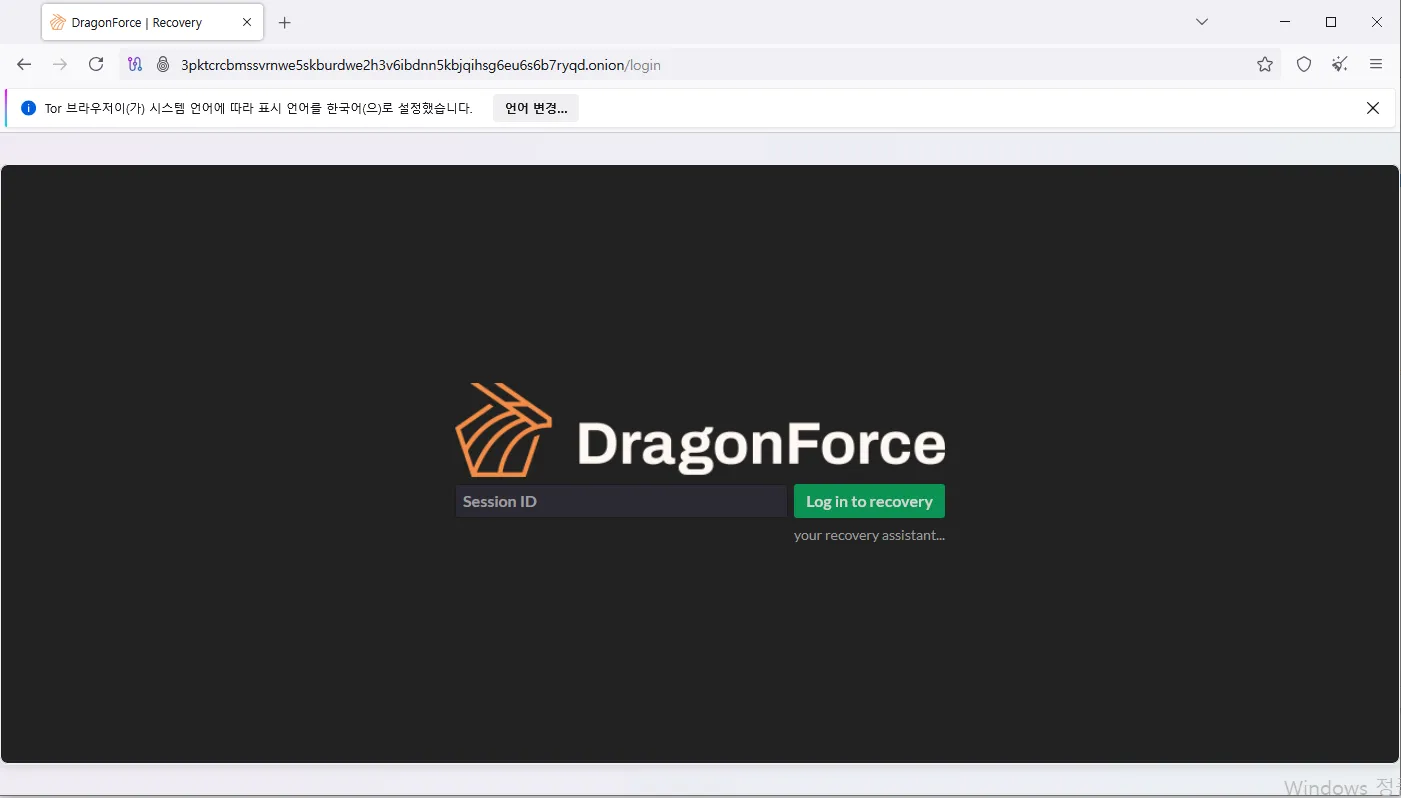This screenshot has height=798, width=1401.
Task: Expand the list all tabs chevron
Action: pyautogui.click(x=1203, y=22)
